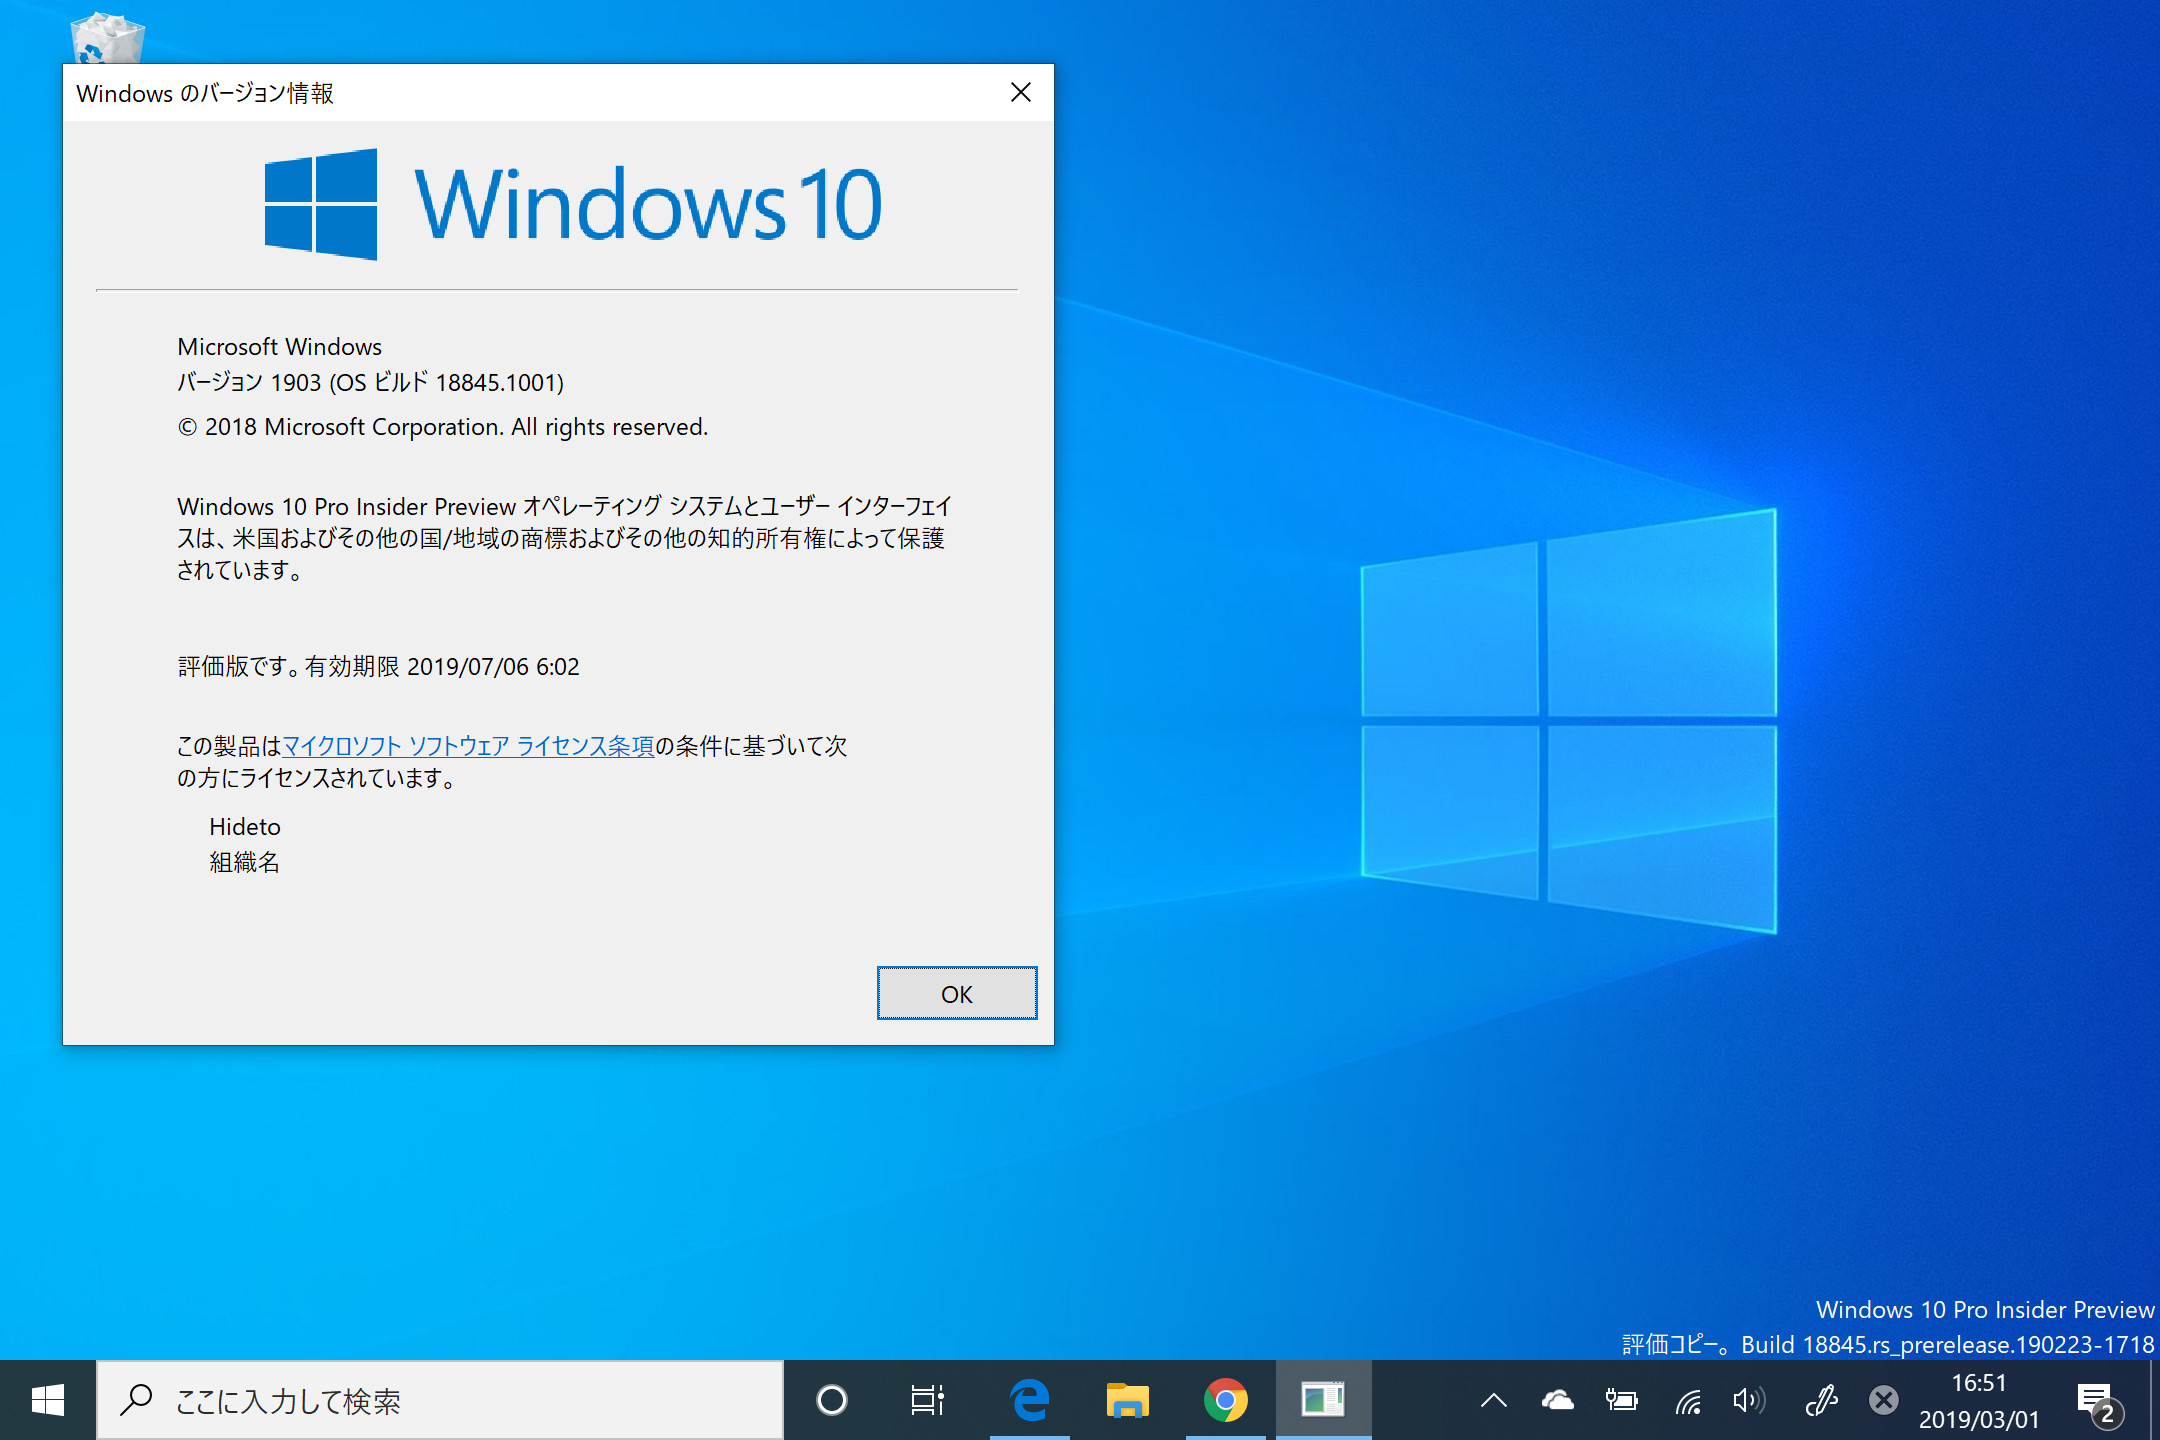Image resolution: width=2160 pixels, height=1440 pixels.
Task: Open the Microsoft Software License Terms link
Action: (x=468, y=746)
